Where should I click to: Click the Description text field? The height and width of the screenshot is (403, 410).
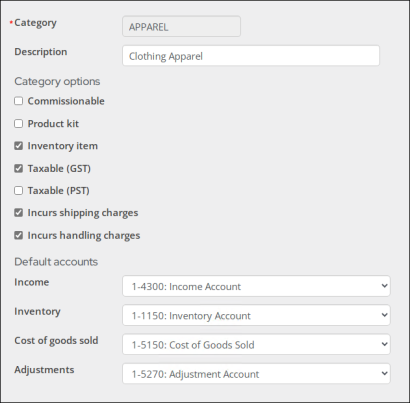pos(251,56)
